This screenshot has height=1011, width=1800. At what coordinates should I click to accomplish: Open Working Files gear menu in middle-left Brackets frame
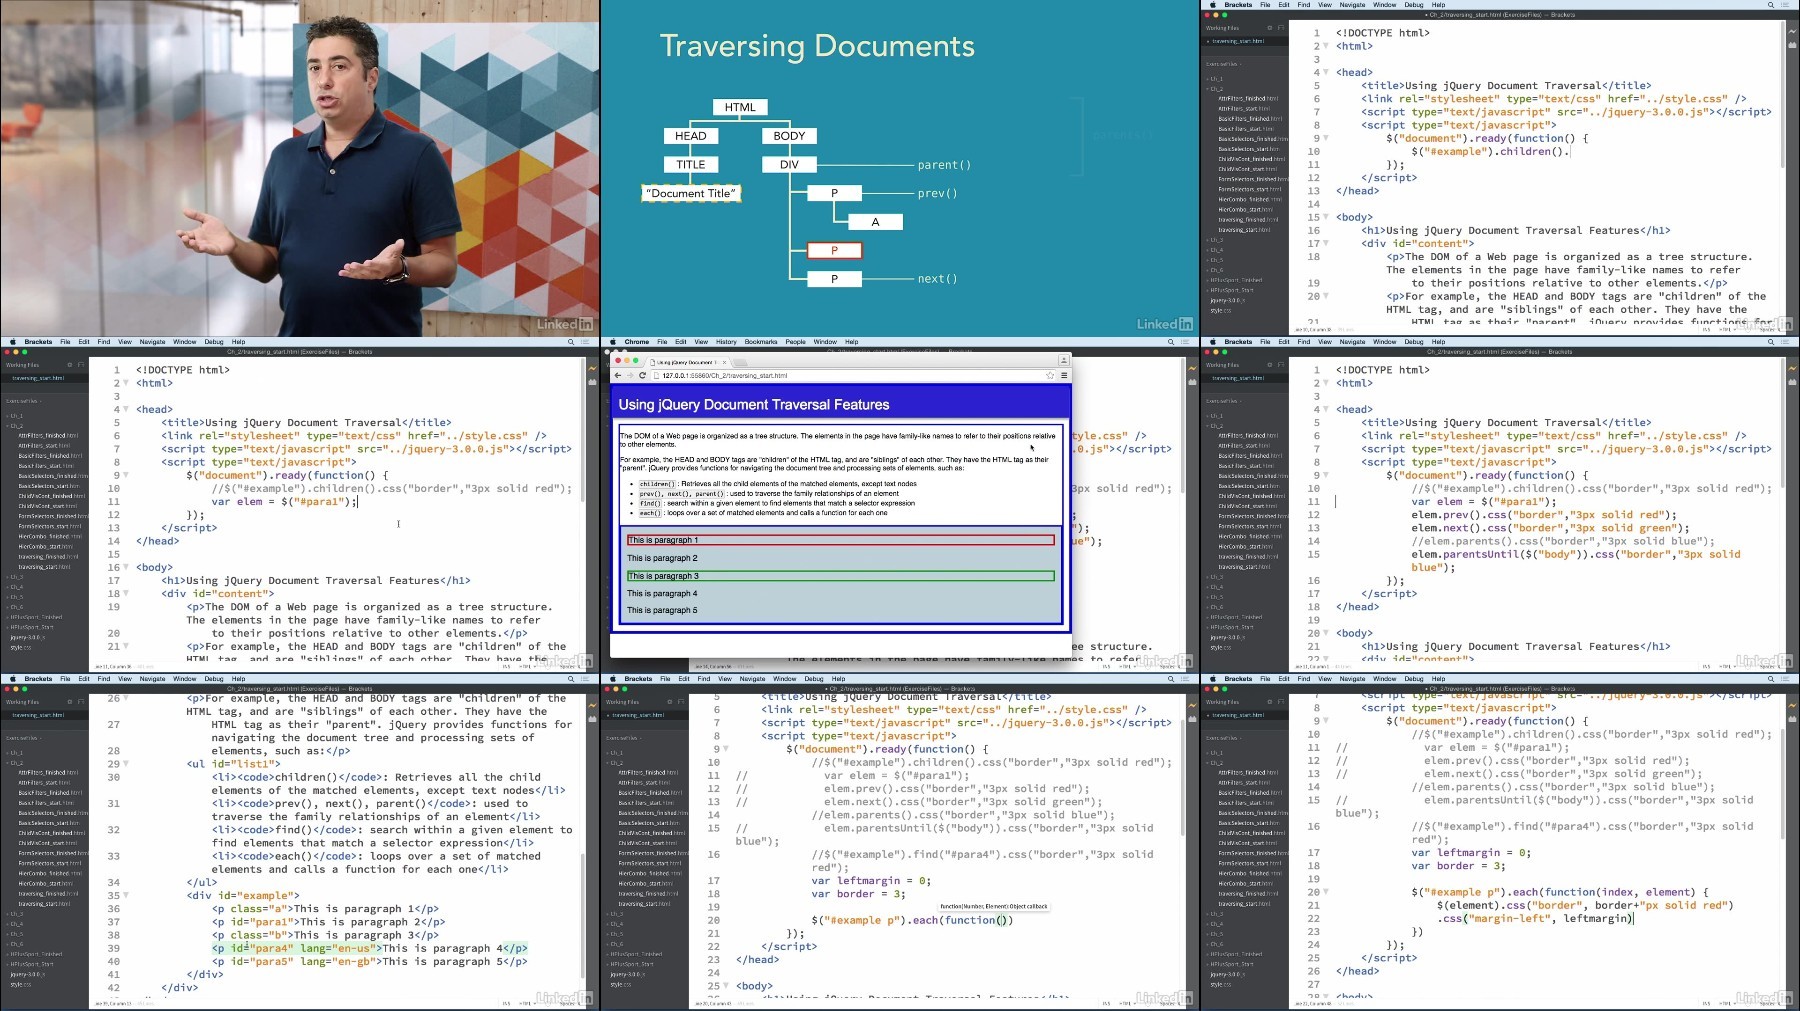[x=69, y=365]
